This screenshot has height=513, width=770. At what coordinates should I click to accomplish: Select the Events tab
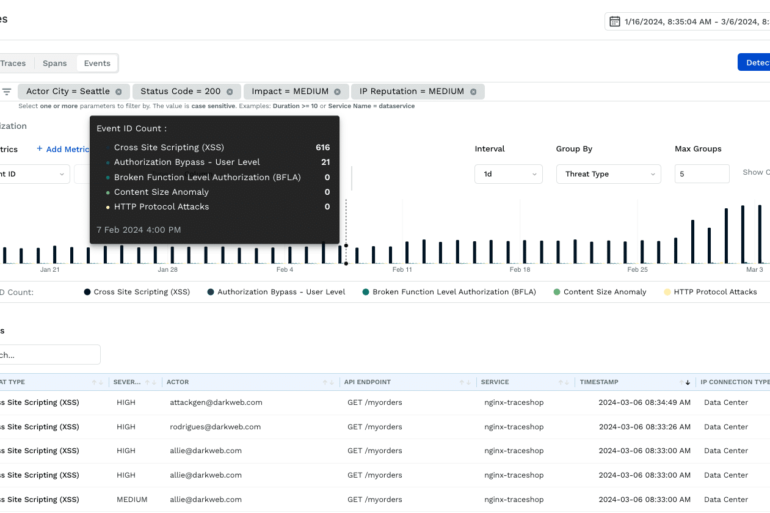click(x=97, y=63)
